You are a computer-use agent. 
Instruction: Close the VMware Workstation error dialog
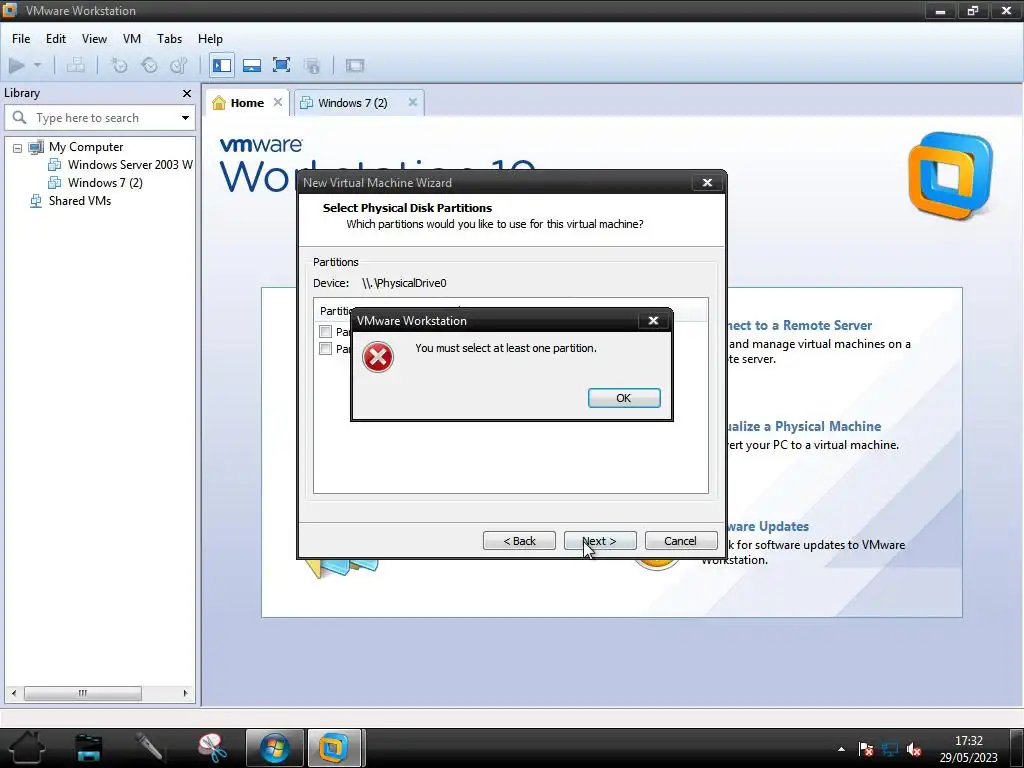(x=653, y=320)
